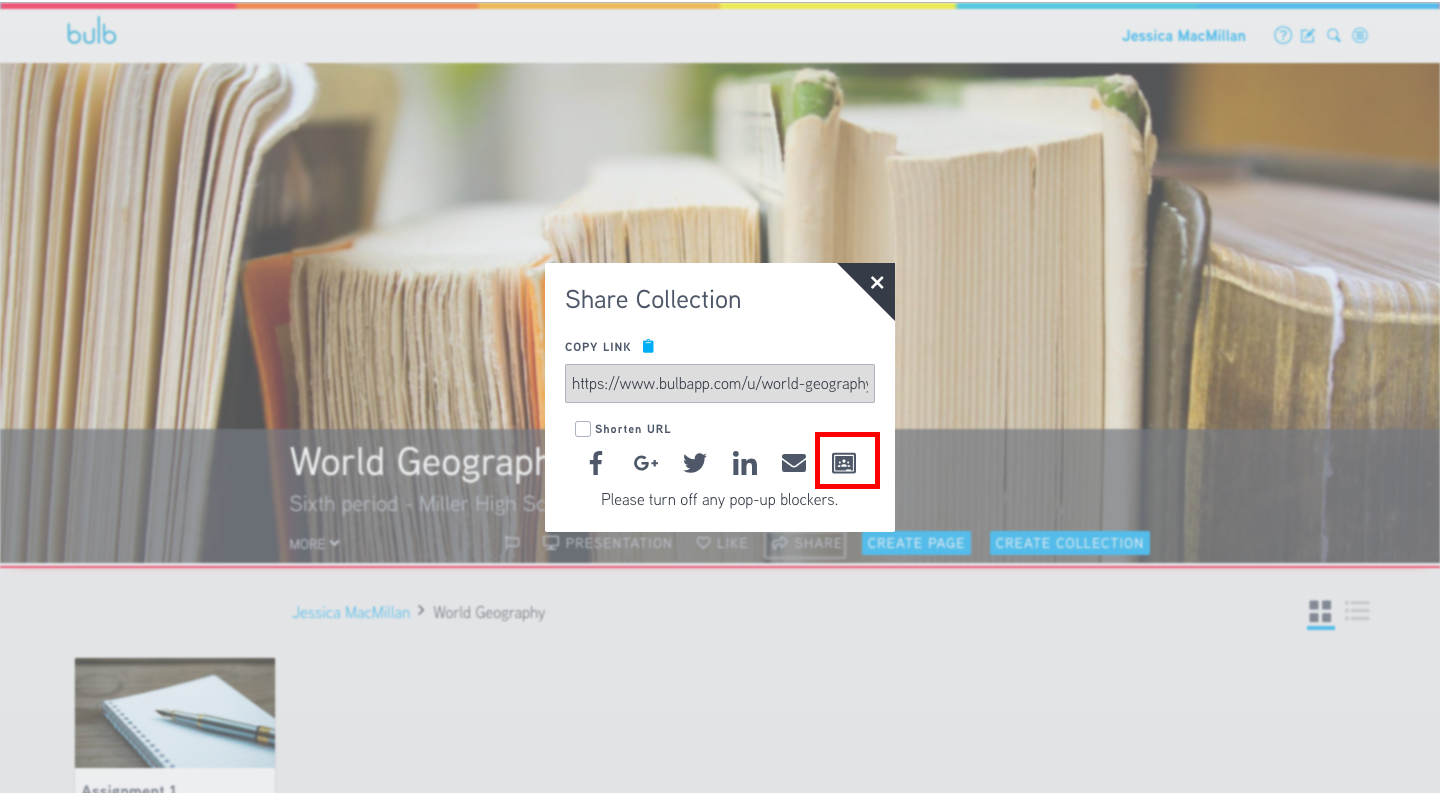This screenshot has width=1440, height=793.
Task: Click the comment flag icon
Action: (x=512, y=543)
